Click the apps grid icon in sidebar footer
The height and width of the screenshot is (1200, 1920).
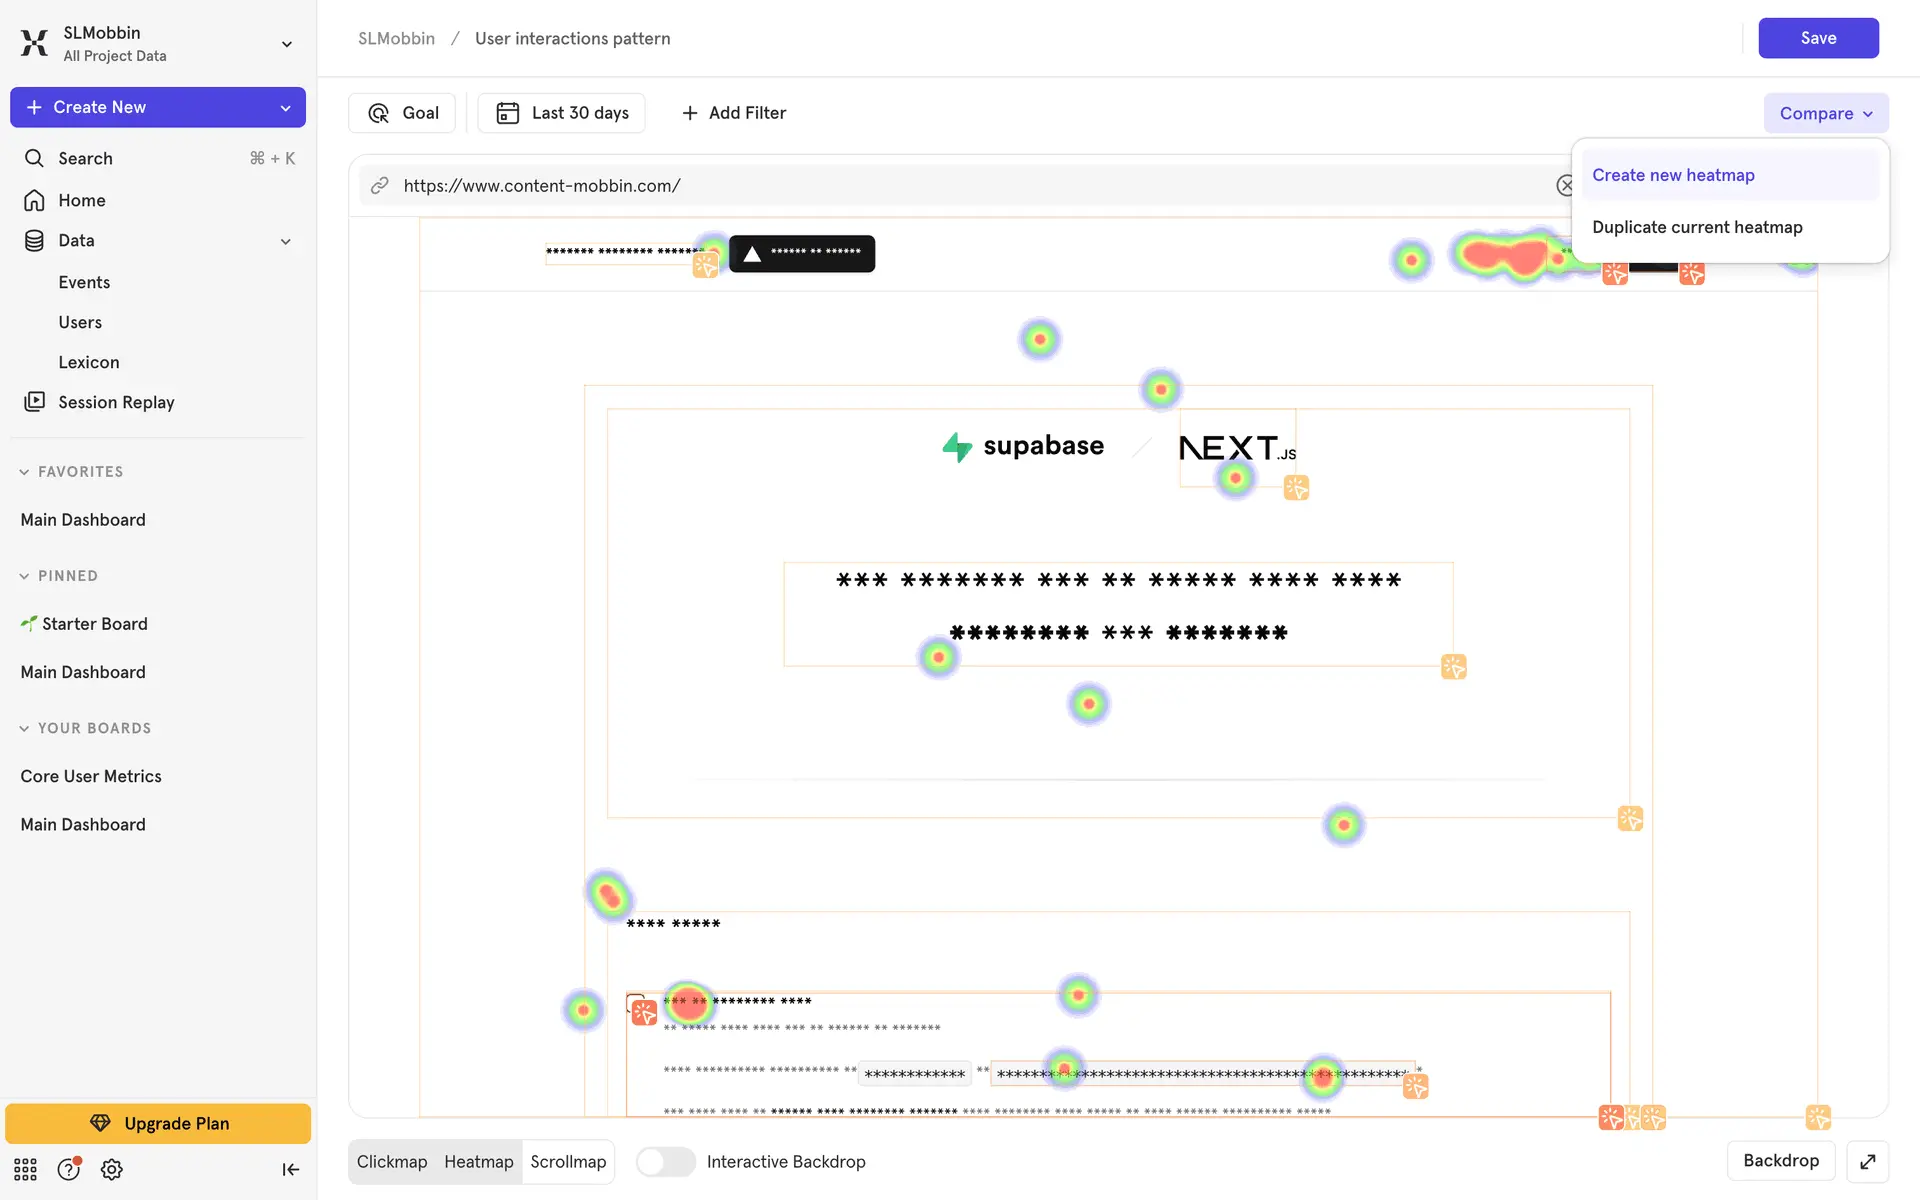coord(25,1169)
